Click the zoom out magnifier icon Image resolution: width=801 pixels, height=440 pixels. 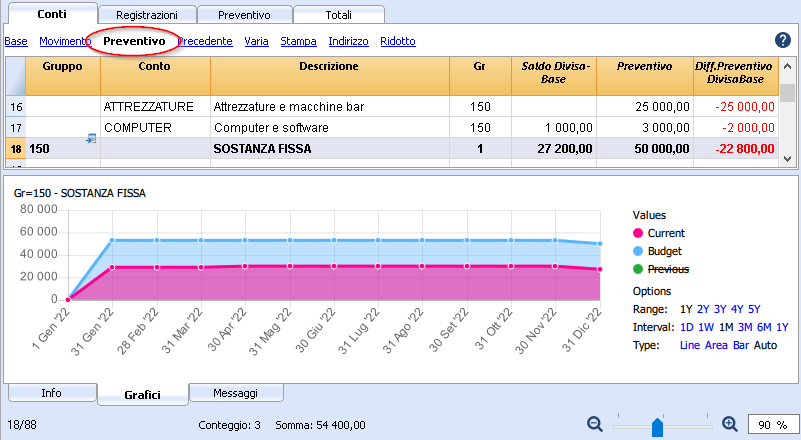(595, 424)
